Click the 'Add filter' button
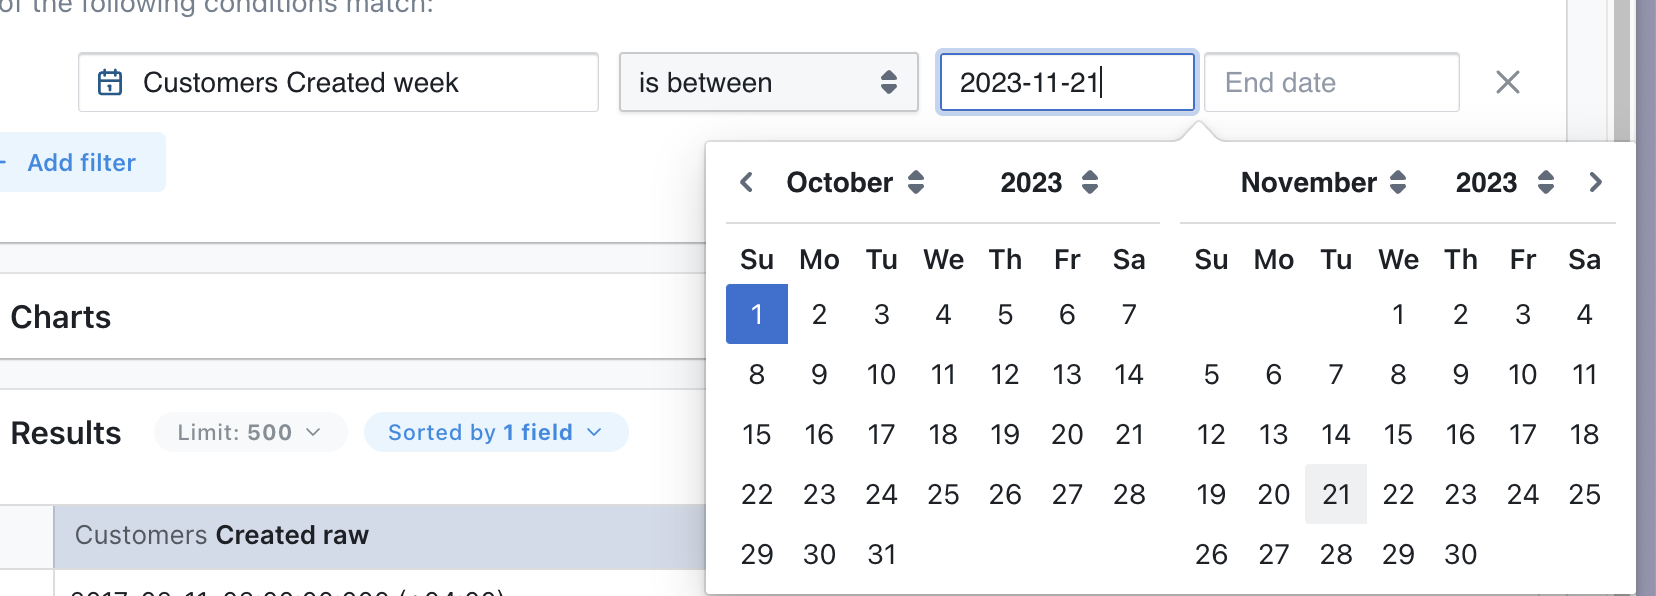The width and height of the screenshot is (1656, 596). pyautogui.click(x=82, y=162)
